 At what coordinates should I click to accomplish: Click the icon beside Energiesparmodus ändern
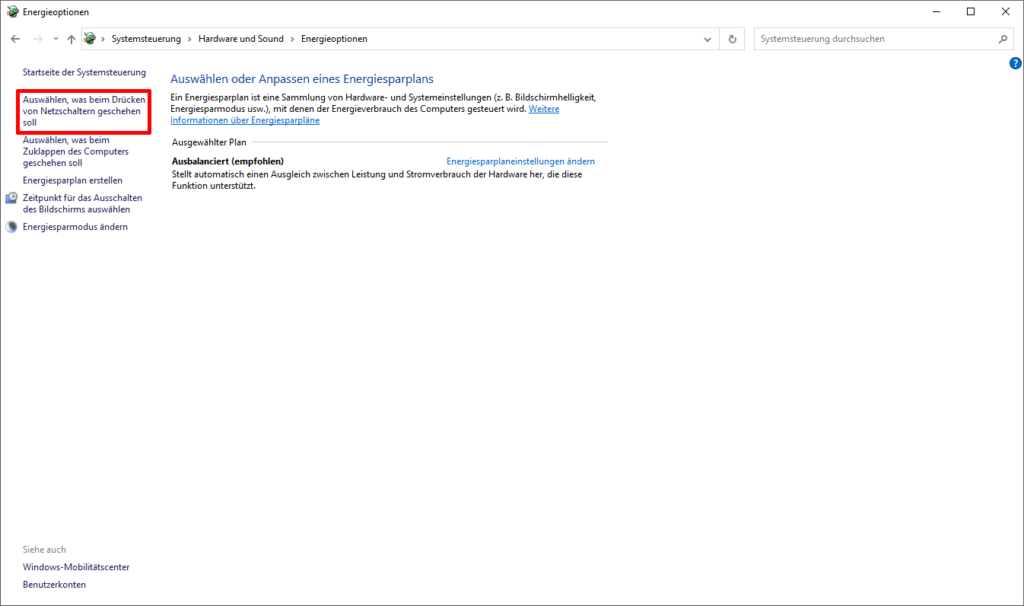(x=11, y=227)
